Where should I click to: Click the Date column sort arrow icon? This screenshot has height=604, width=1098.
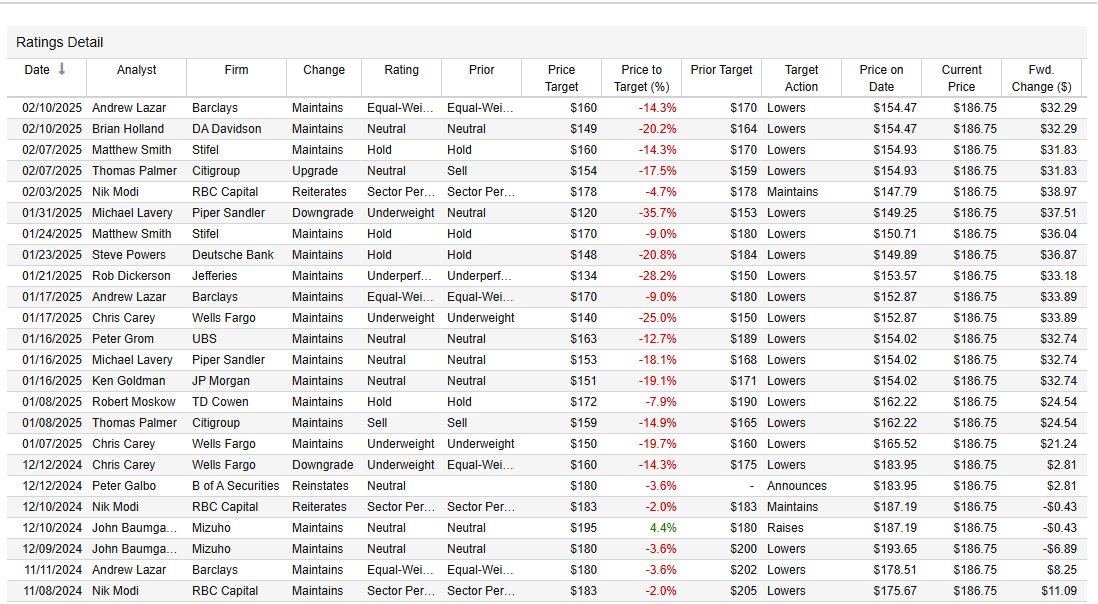(62, 69)
